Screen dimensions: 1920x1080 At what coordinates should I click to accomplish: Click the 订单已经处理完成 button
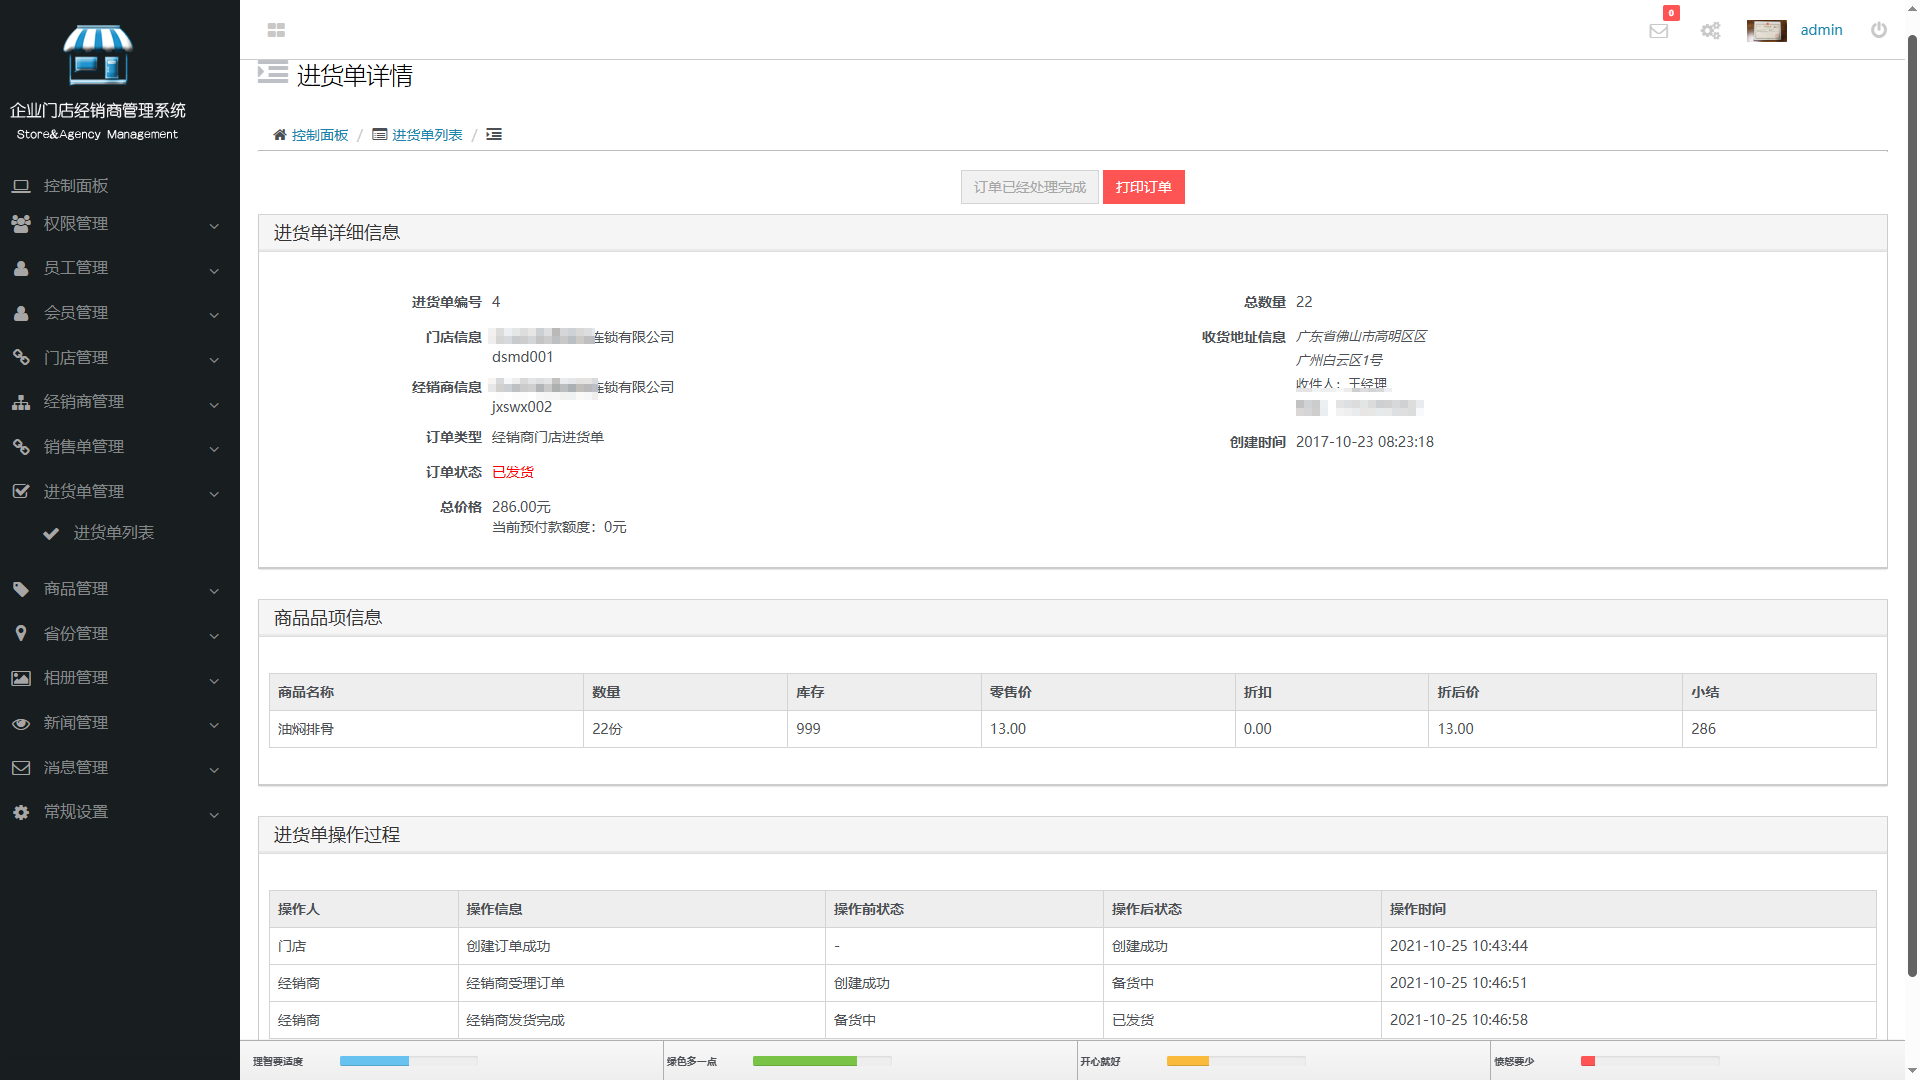pos(1029,187)
